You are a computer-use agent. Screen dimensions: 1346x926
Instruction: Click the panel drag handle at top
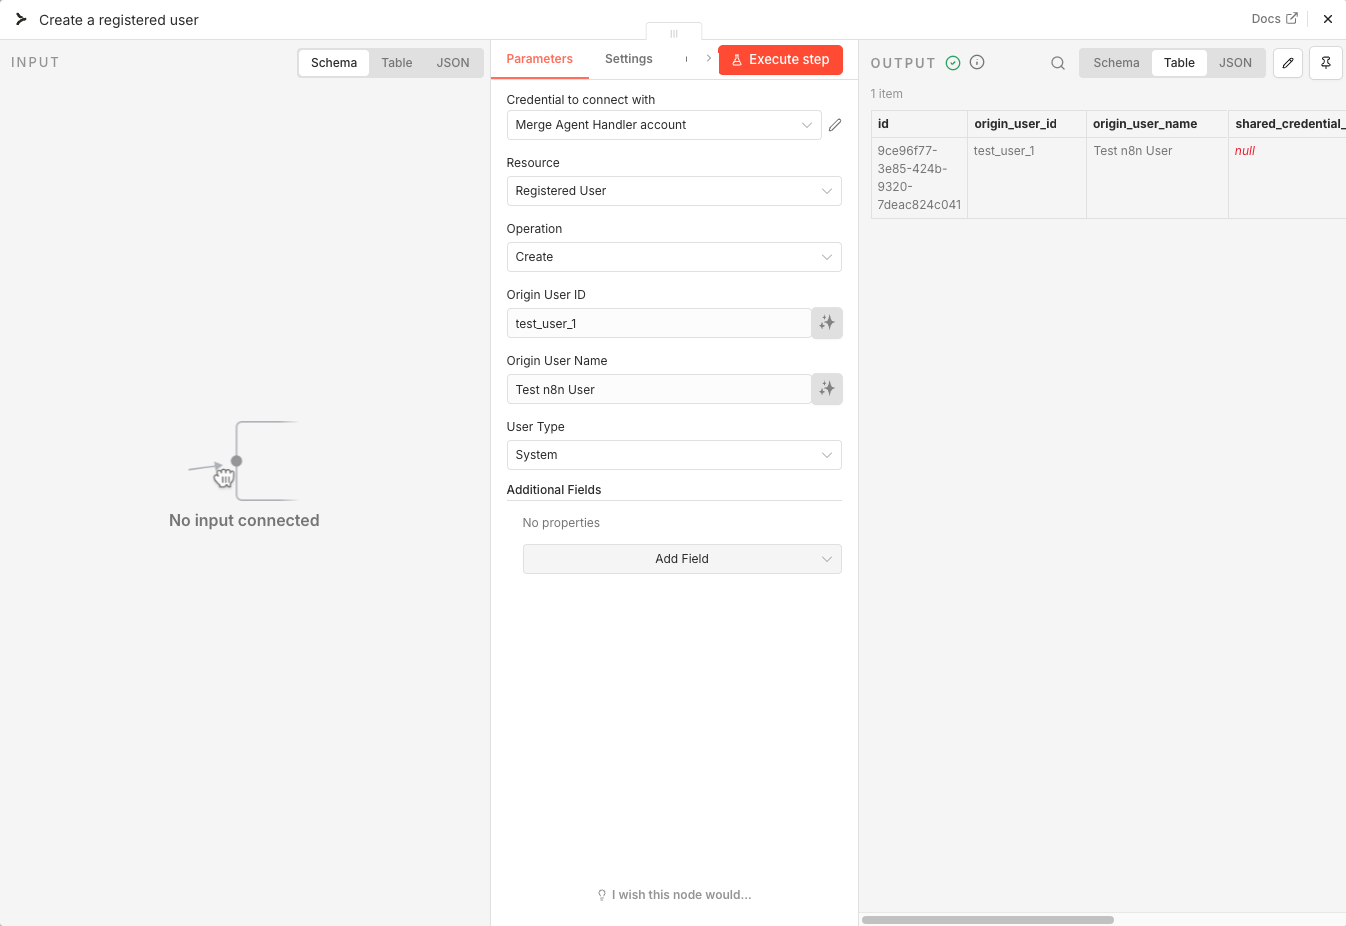674,33
